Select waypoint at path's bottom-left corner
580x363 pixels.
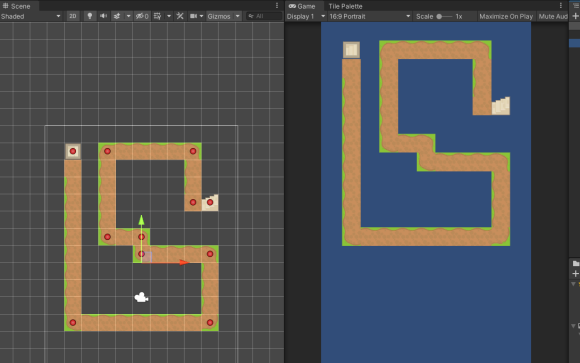click(73, 322)
